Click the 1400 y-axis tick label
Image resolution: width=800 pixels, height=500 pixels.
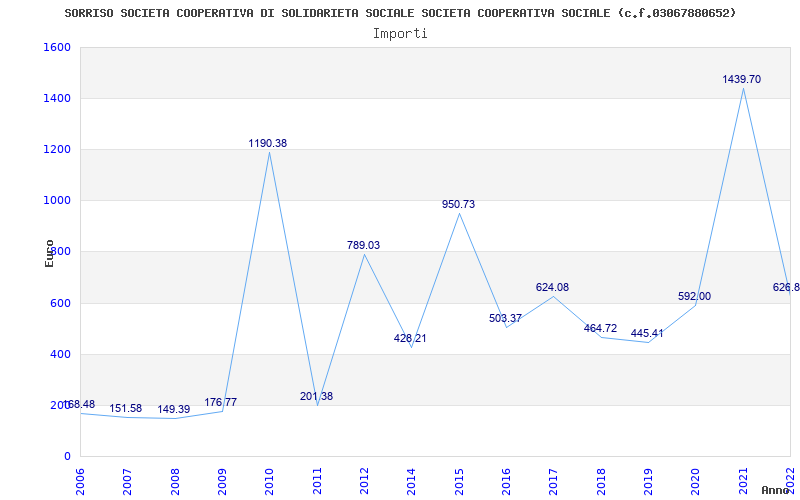(x=57, y=98)
